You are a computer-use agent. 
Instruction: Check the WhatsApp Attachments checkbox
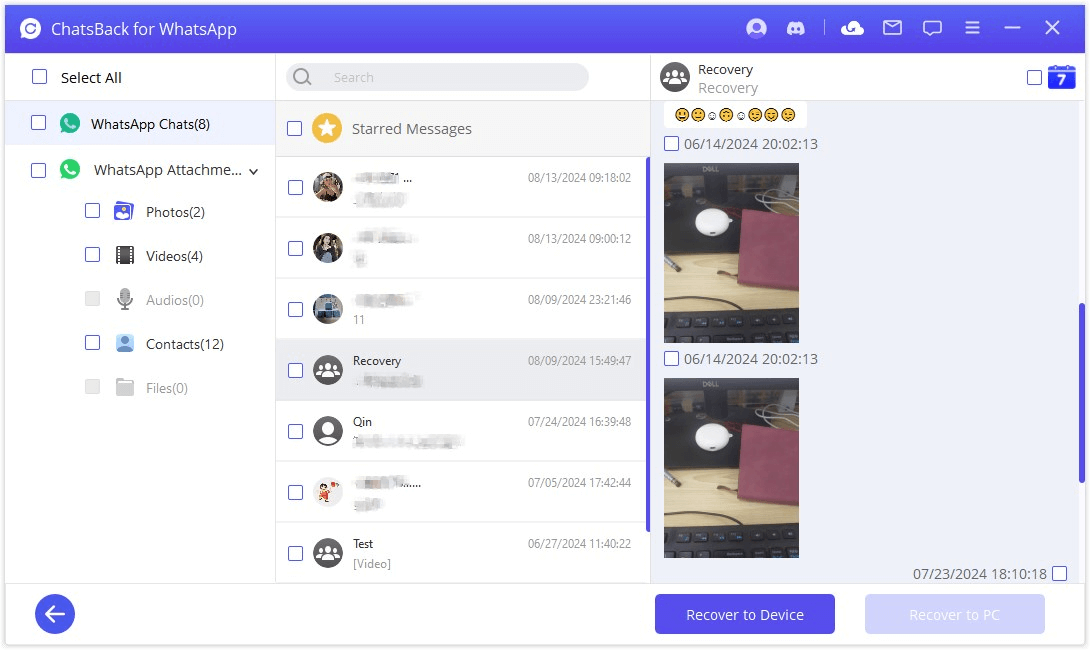coord(38,170)
